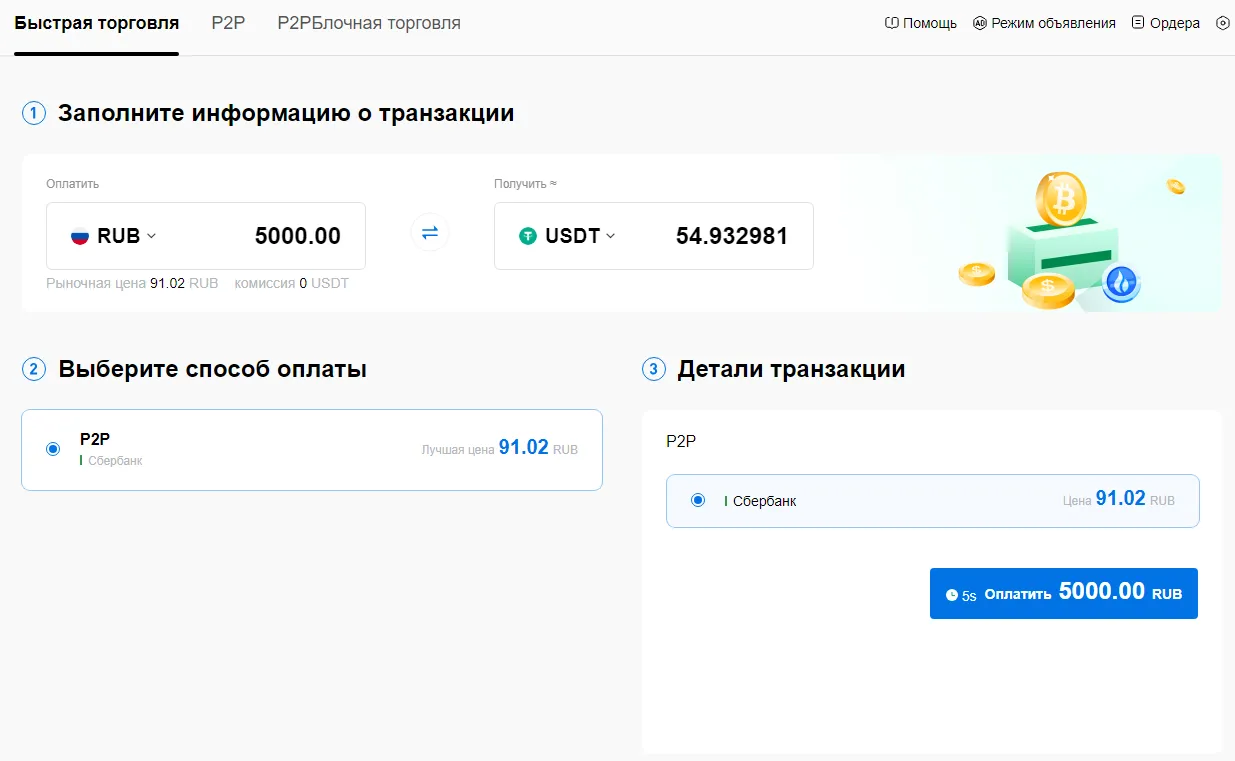Screen dimensions: 1235x761
Task: Click the Помощь help icon
Action: point(891,22)
